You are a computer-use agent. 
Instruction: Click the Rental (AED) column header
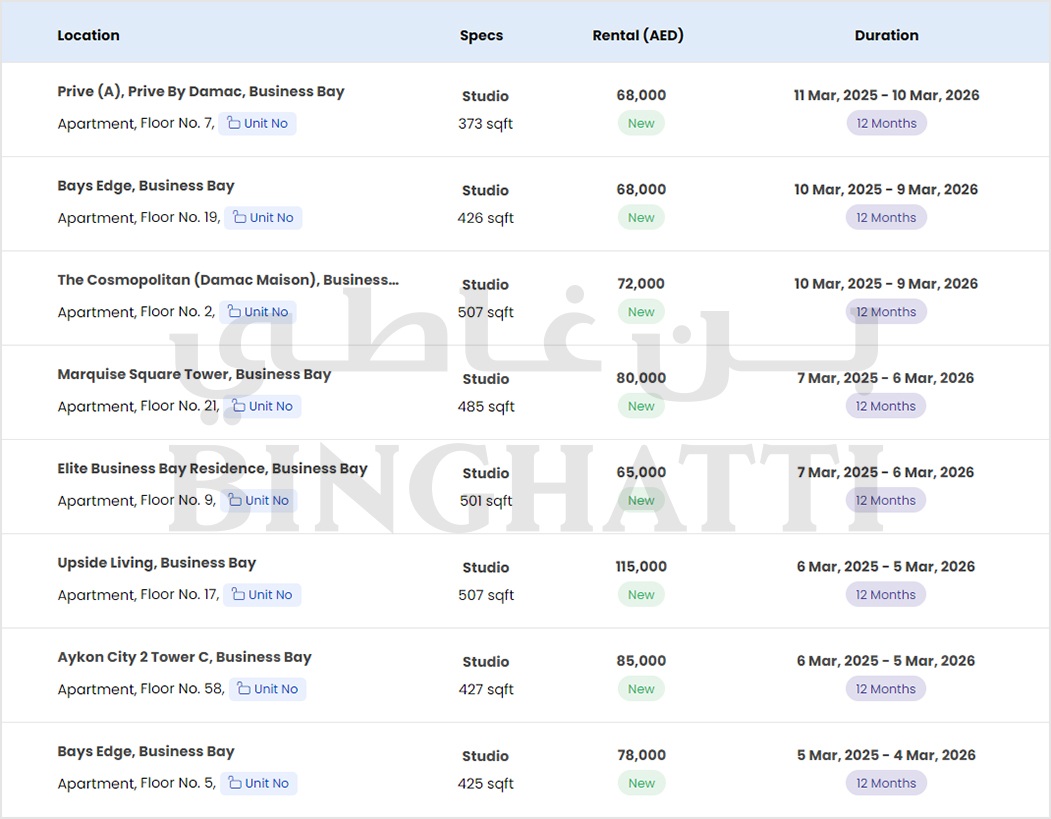pos(638,35)
